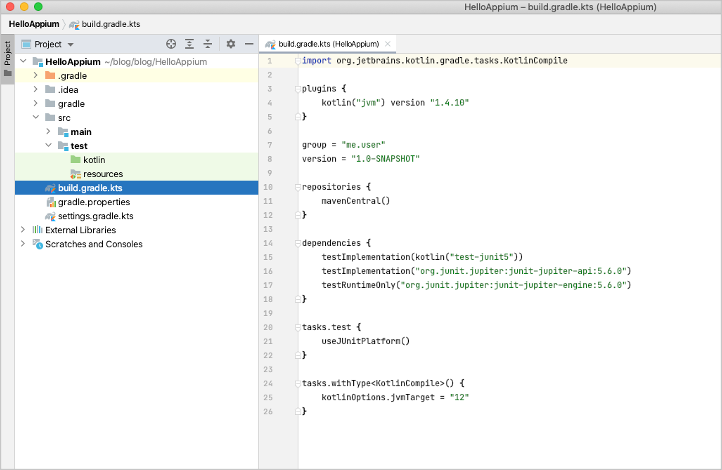Select the build.gradle.kts (HelloAppium) editor tab

328,44
